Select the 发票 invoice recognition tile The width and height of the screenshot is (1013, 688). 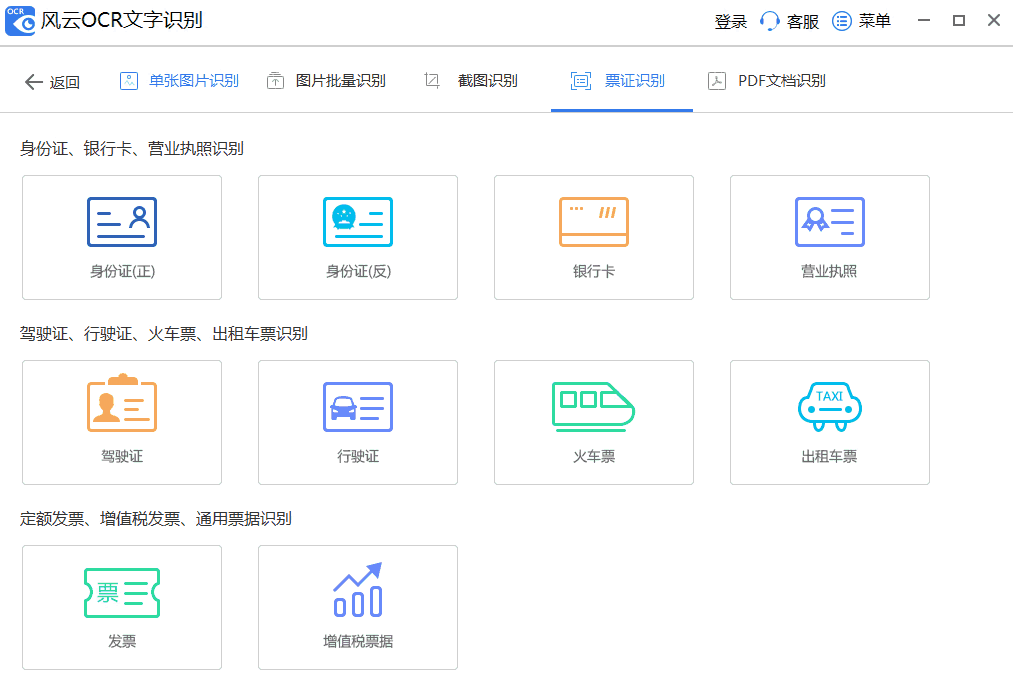121,607
